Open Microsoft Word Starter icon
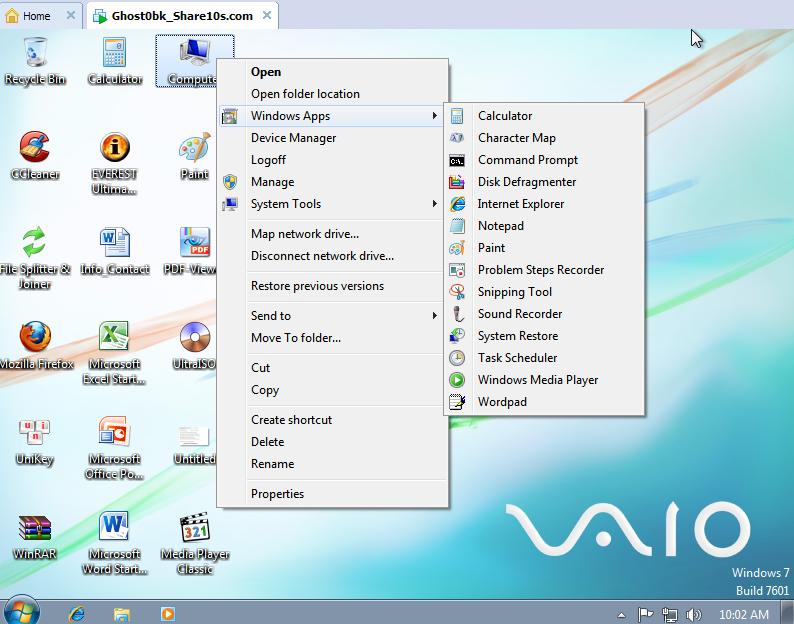 pos(114,543)
